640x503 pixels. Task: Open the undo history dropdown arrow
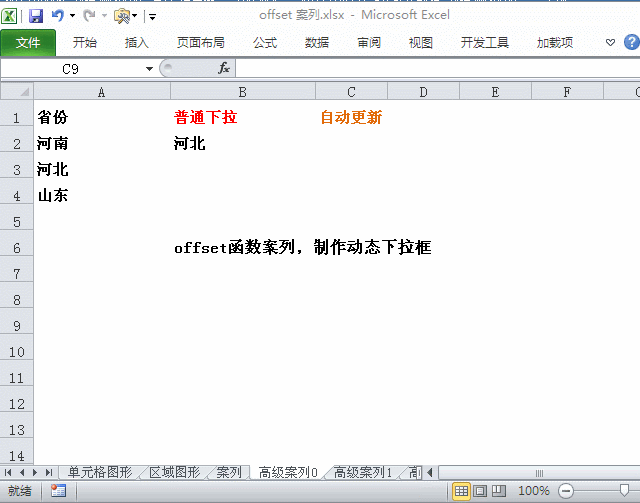tap(72, 16)
